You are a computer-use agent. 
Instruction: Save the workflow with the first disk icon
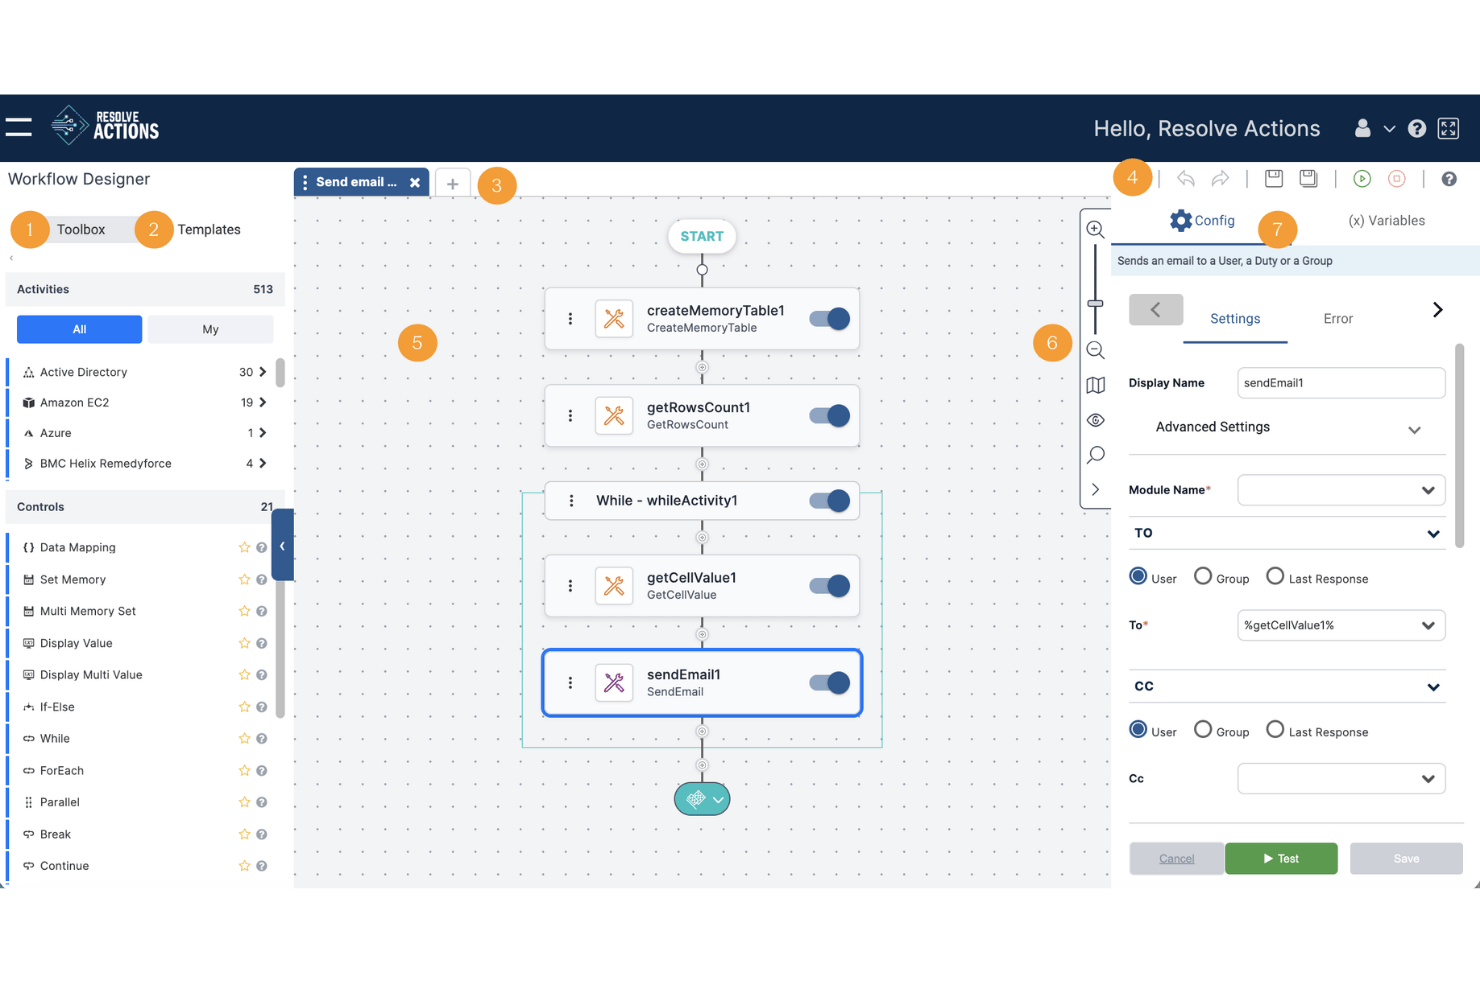coord(1274,178)
